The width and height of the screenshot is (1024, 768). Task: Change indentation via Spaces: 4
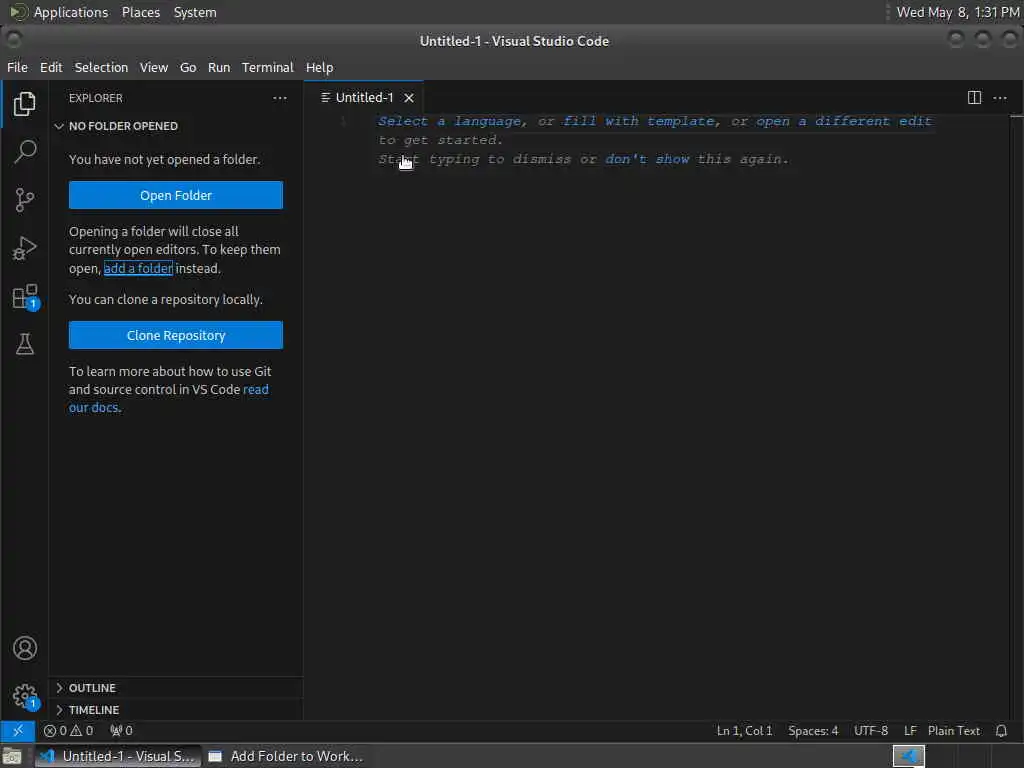point(813,731)
